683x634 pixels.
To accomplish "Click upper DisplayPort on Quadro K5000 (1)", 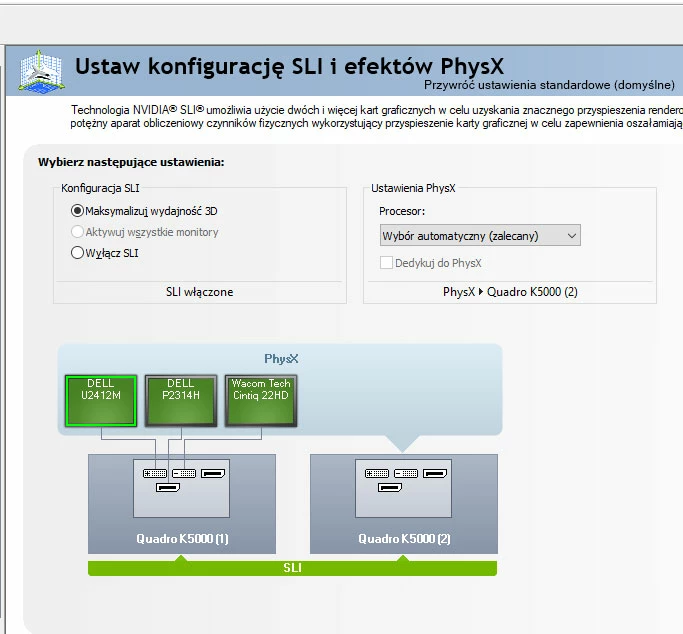I will [x=213, y=473].
